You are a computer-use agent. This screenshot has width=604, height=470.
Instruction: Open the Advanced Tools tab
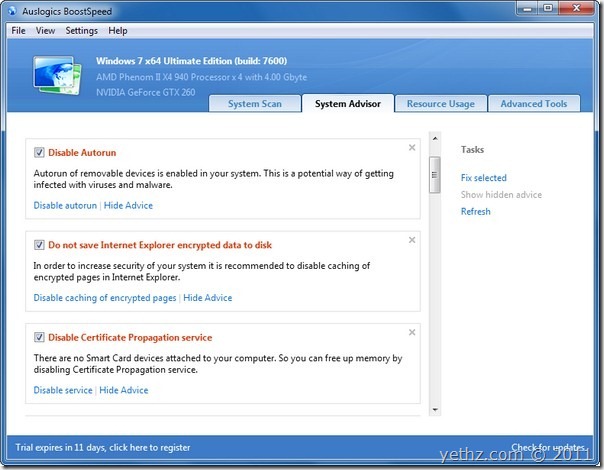coord(533,104)
